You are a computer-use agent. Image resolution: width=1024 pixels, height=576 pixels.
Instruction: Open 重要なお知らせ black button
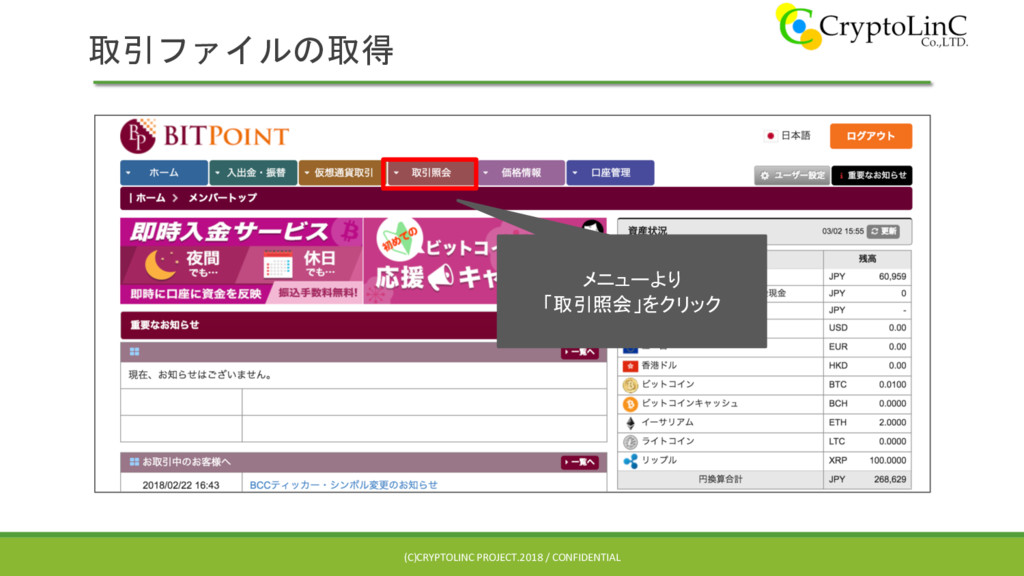pos(872,176)
